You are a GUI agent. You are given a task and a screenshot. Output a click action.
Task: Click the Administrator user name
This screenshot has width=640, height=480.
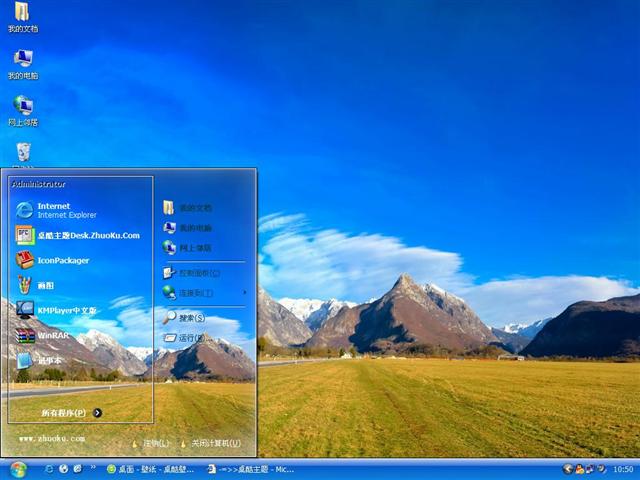pos(38,184)
